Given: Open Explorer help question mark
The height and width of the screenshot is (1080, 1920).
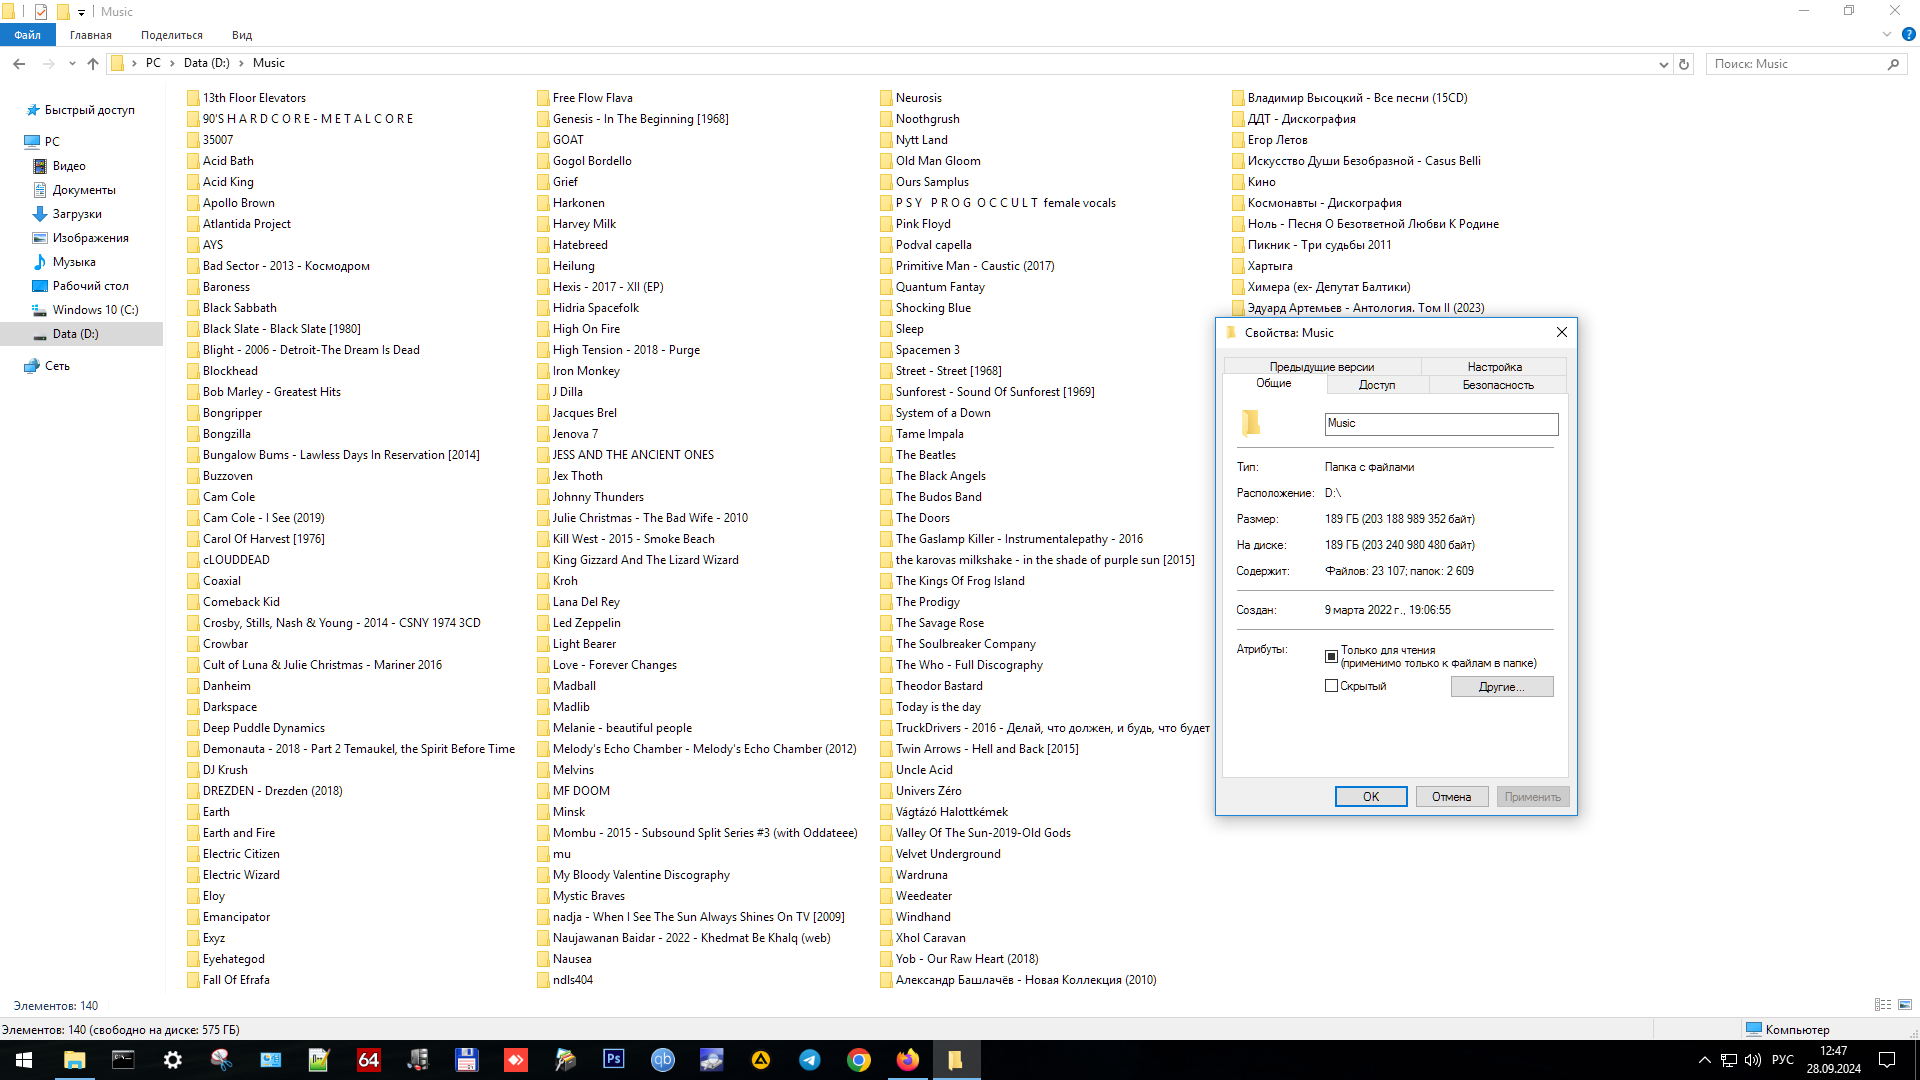Looking at the screenshot, I should point(1908,34).
